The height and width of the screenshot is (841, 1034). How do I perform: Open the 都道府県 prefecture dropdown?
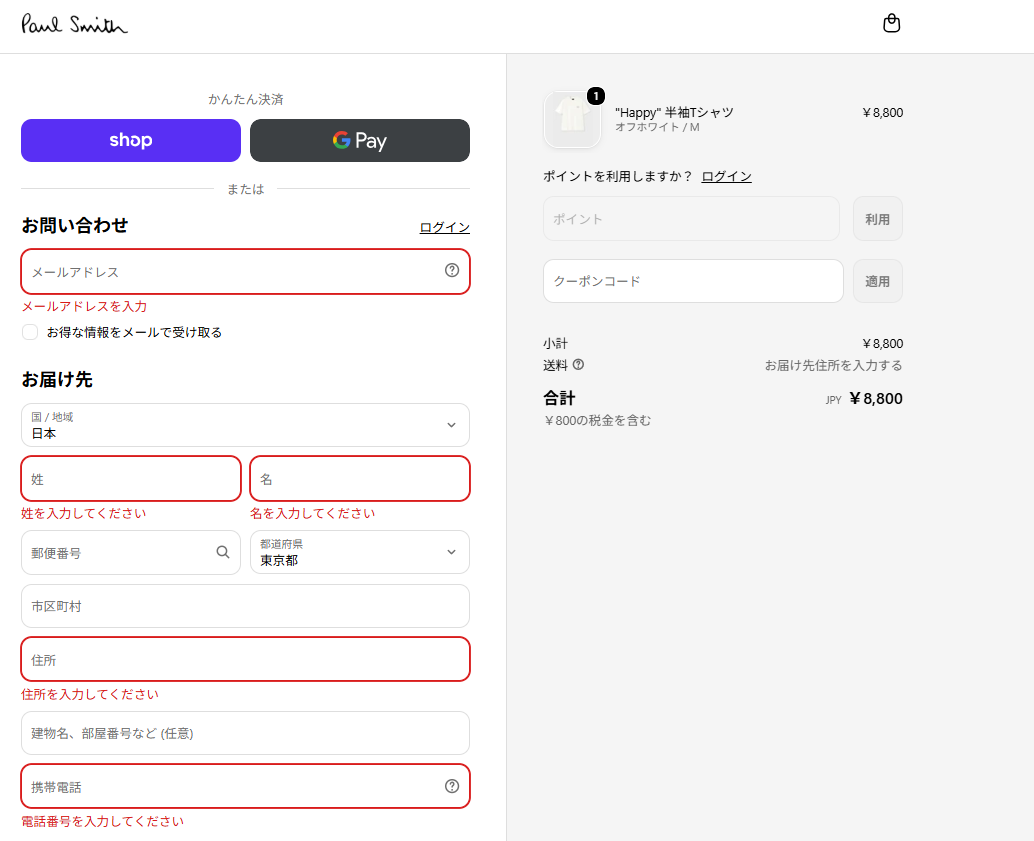click(359, 552)
